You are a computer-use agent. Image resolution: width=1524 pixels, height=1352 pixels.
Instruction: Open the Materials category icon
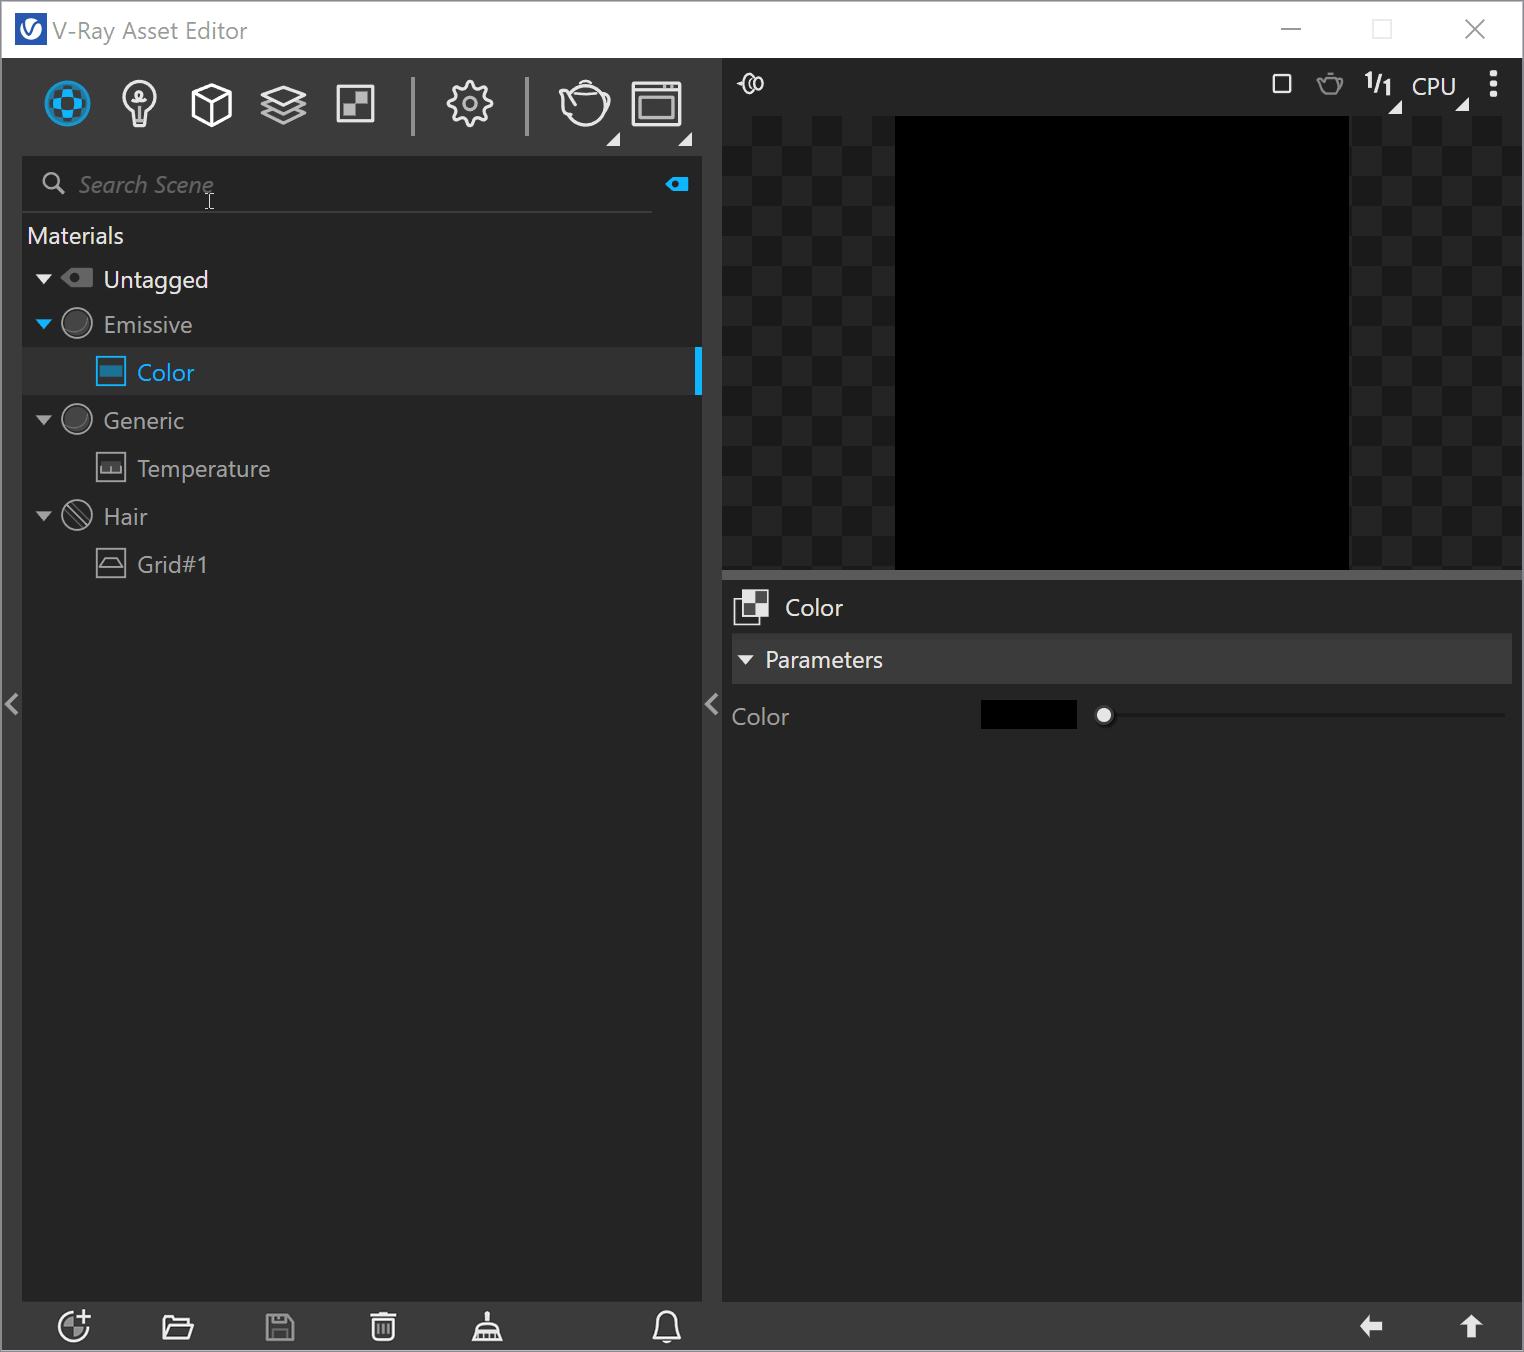click(x=68, y=104)
